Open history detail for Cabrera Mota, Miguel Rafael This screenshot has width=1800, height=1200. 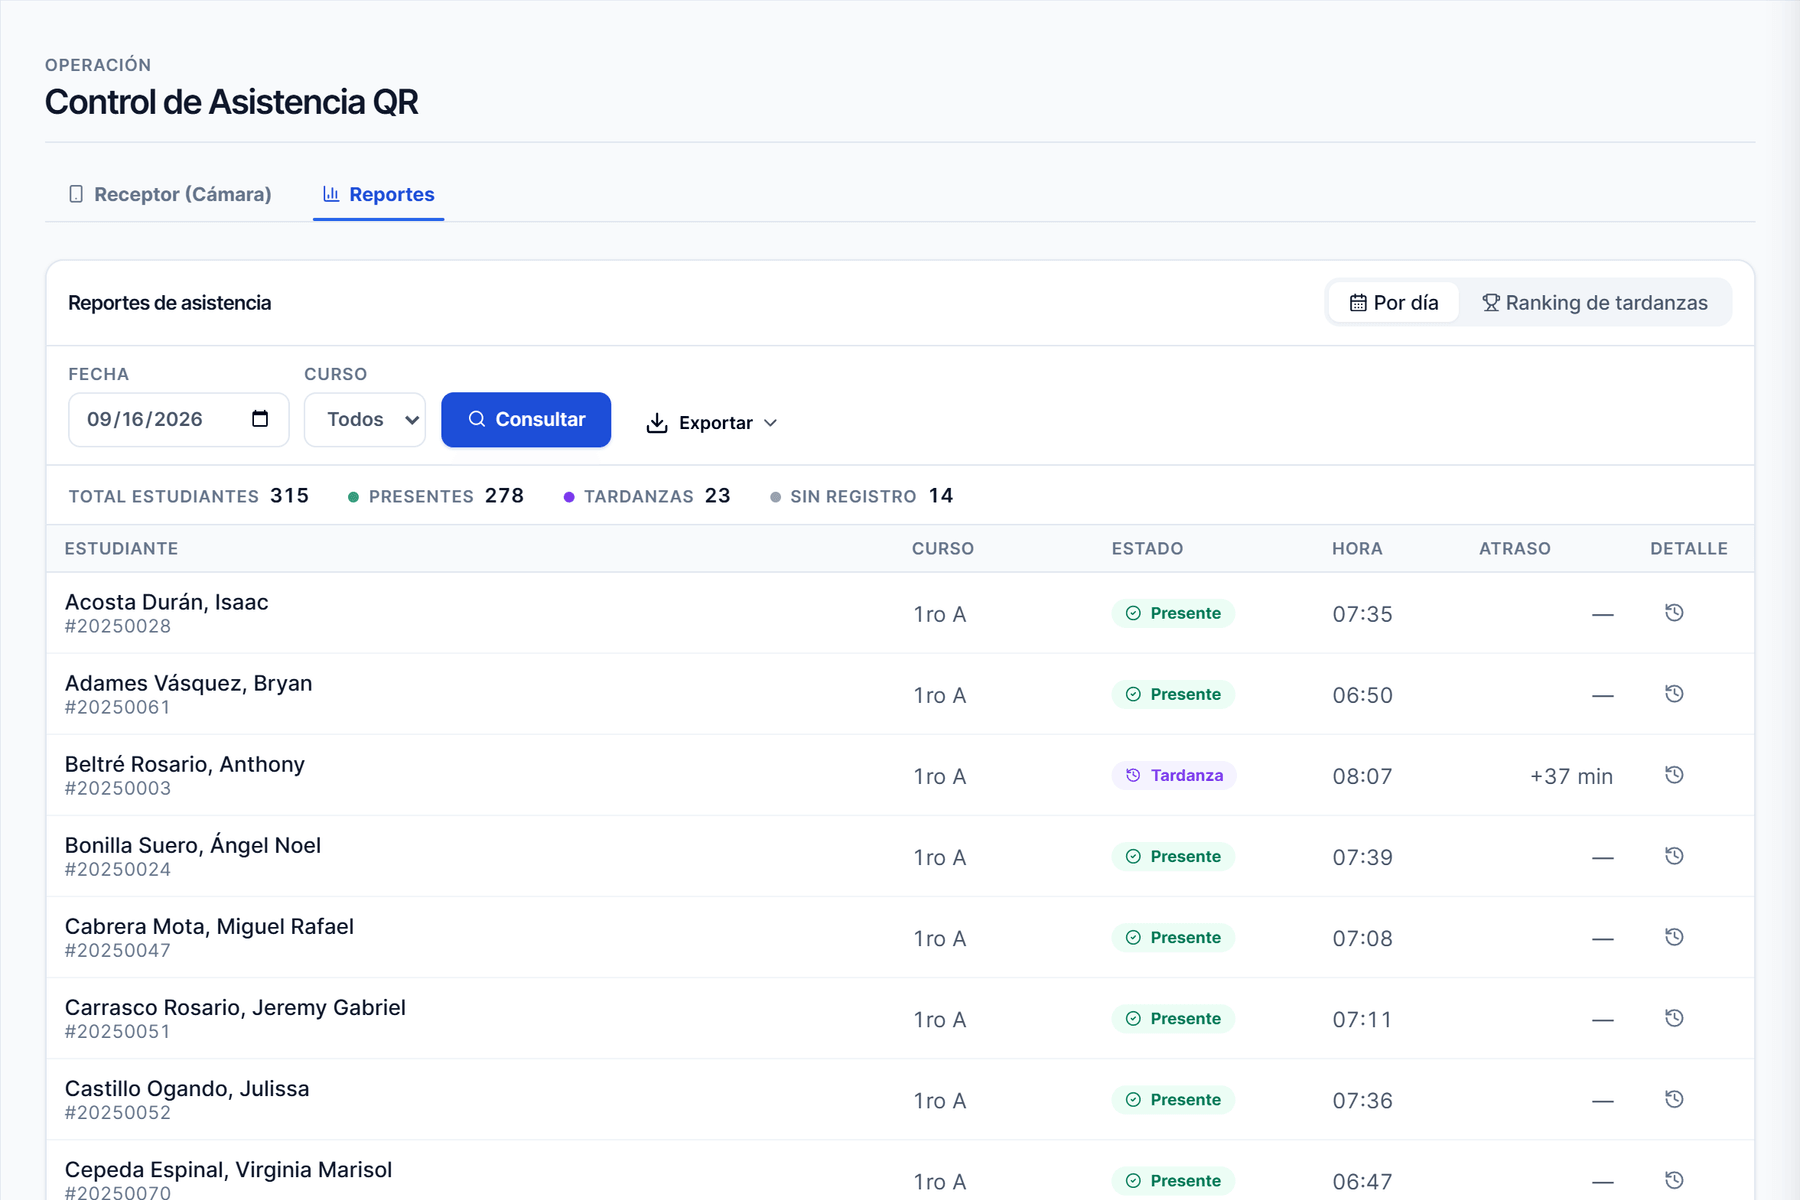pyautogui.click(x=1674, y=937)
